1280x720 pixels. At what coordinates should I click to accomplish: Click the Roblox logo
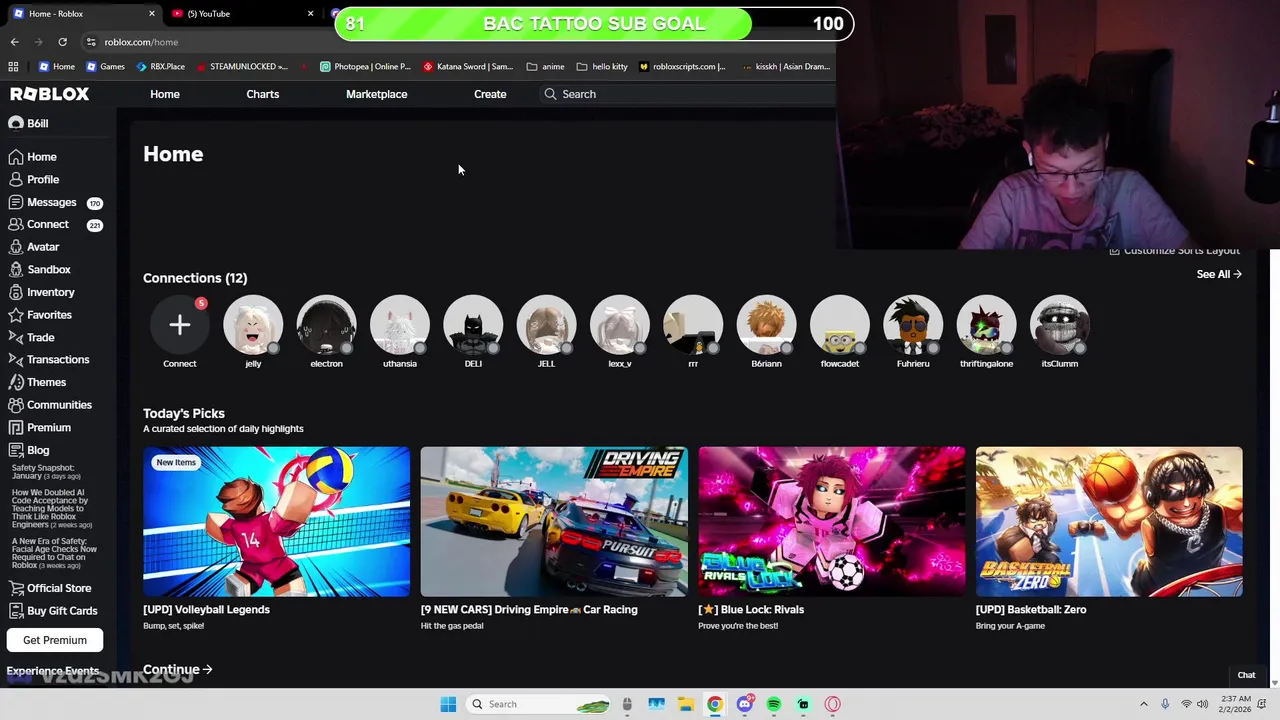tap(50, 94)
